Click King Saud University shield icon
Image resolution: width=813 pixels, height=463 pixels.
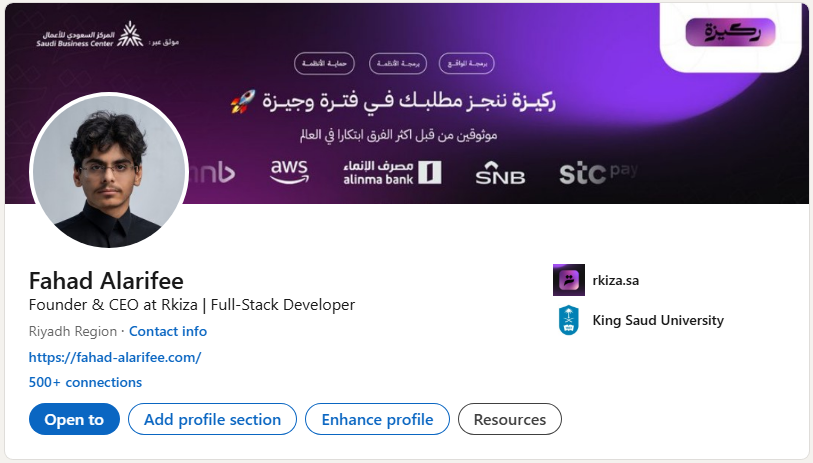click(569, 320)
